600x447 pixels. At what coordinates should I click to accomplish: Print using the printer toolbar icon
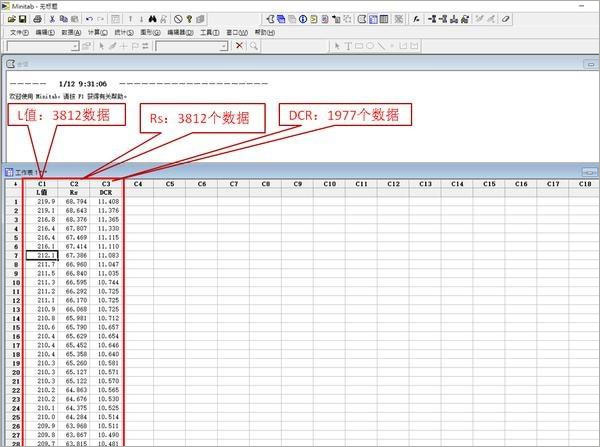pyautogui.click(x=38, y=19)
